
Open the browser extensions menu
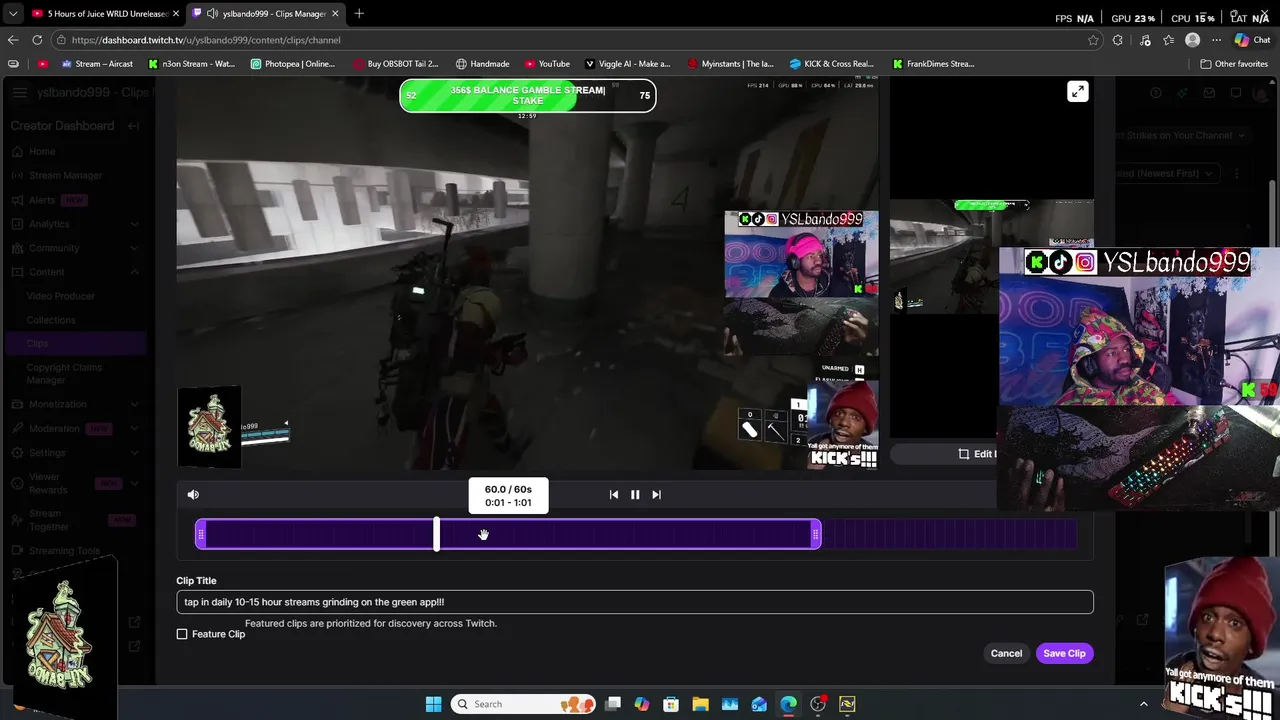point(1118,40)
